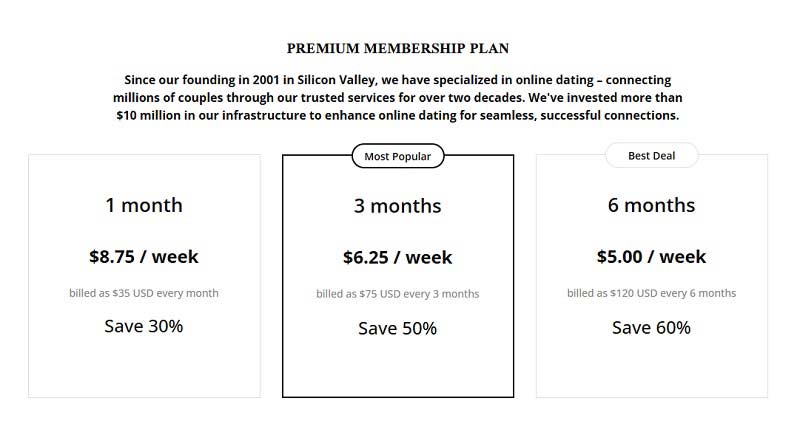Click the $5.00 / week price
The height and width of the screenshot is (432, 800).
(652, 257)
